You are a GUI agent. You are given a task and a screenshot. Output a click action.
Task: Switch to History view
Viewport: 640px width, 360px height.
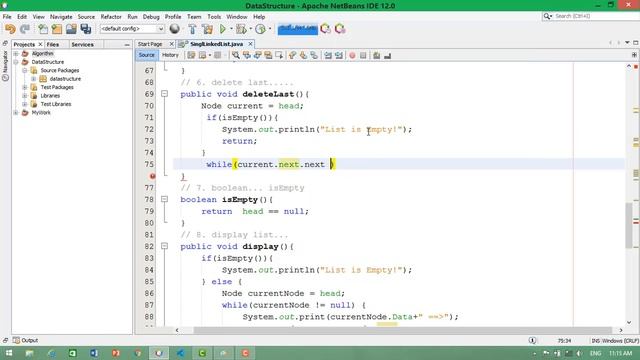[170, 55]
